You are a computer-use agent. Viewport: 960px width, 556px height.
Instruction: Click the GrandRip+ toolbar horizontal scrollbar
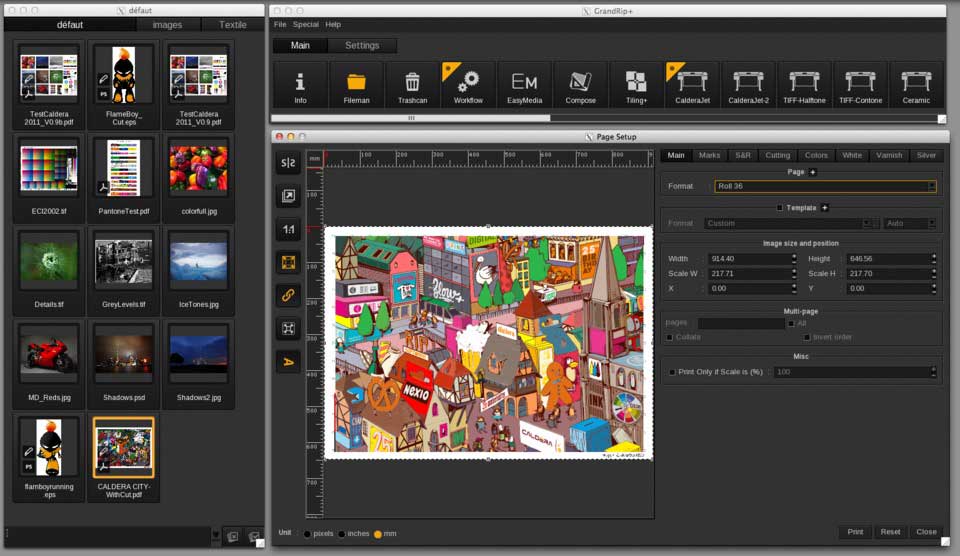411,118
